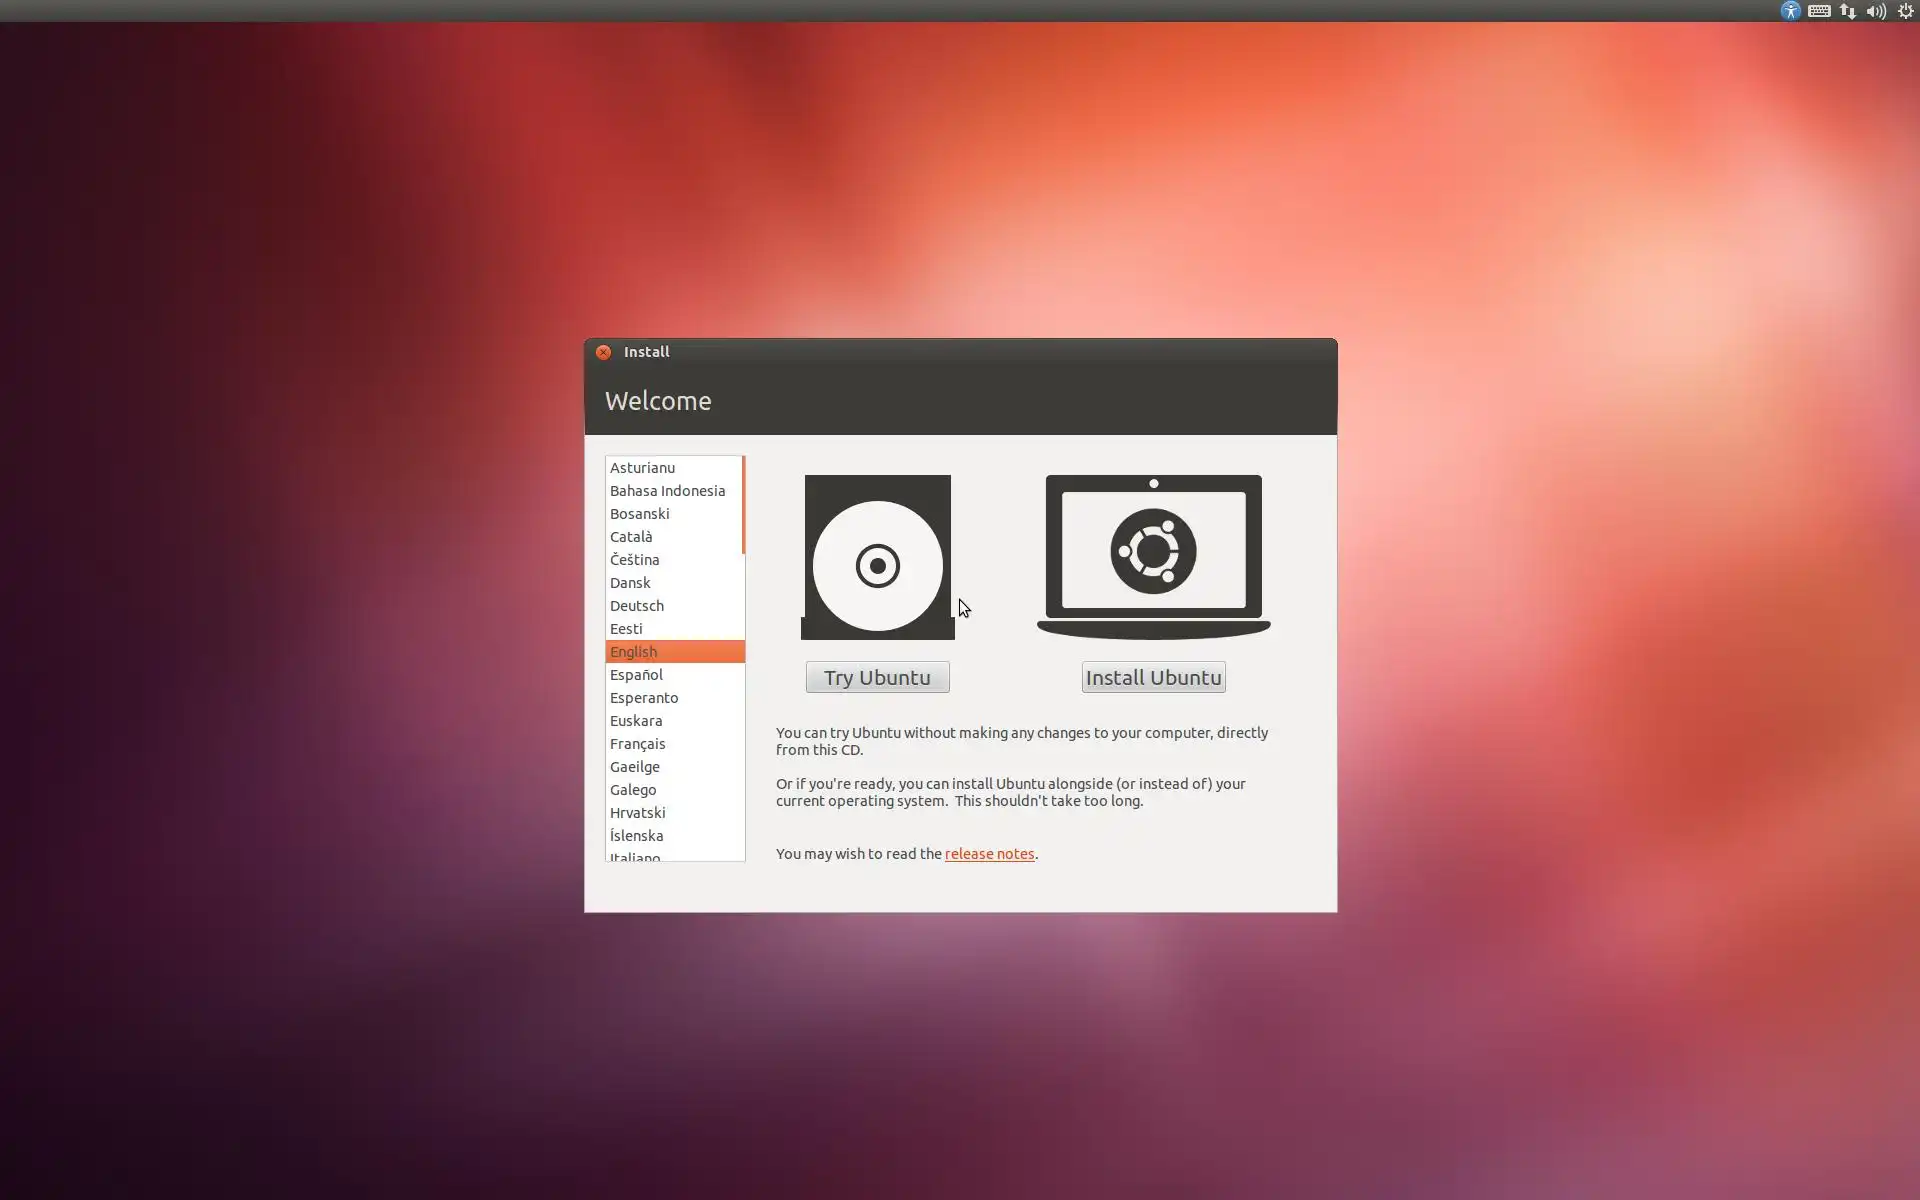This screenshot has width=1920, height=1200.
Task: Open the keyboard layout indicator
Action: pos(1819,11)
